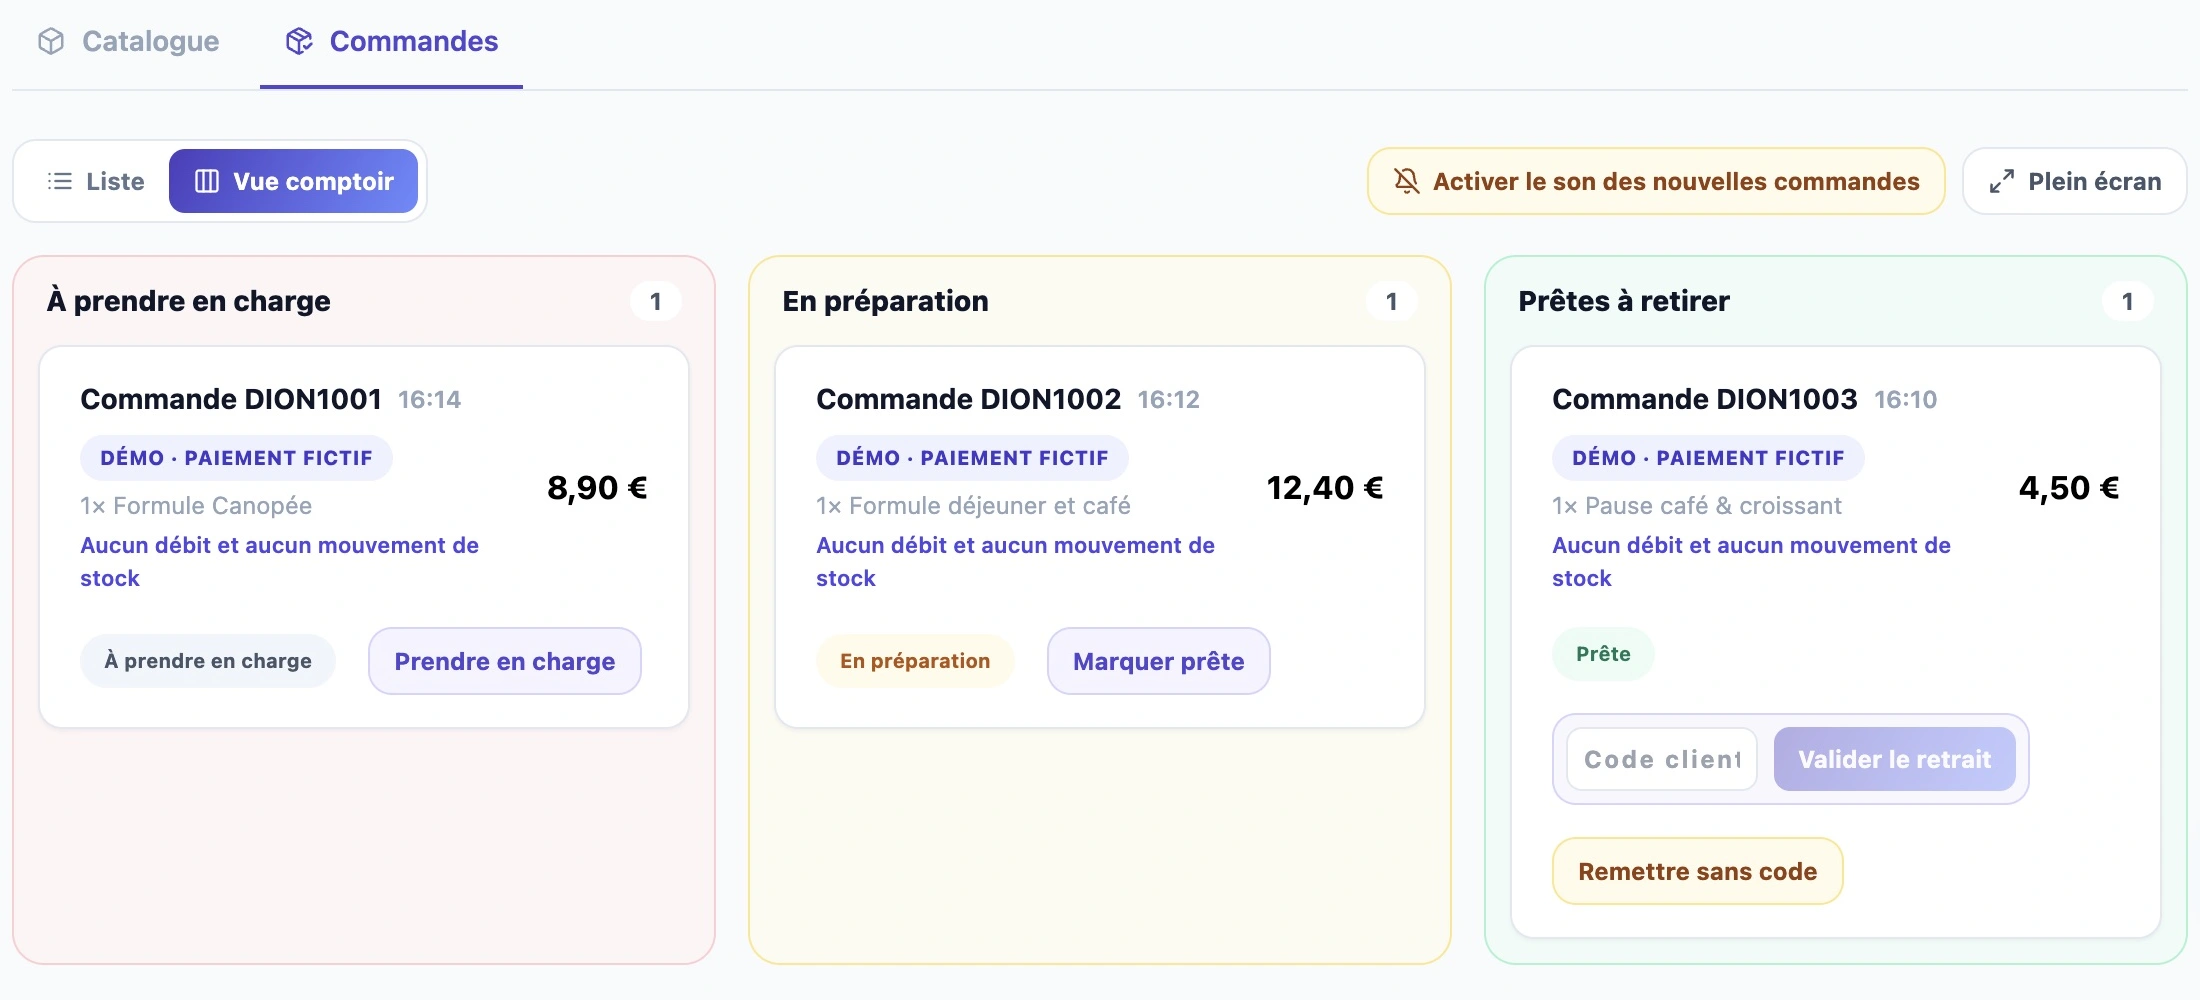Click the Commandes package icon
The width and height of the screenshot is (2200, 1000).
[x=299, y=41]
